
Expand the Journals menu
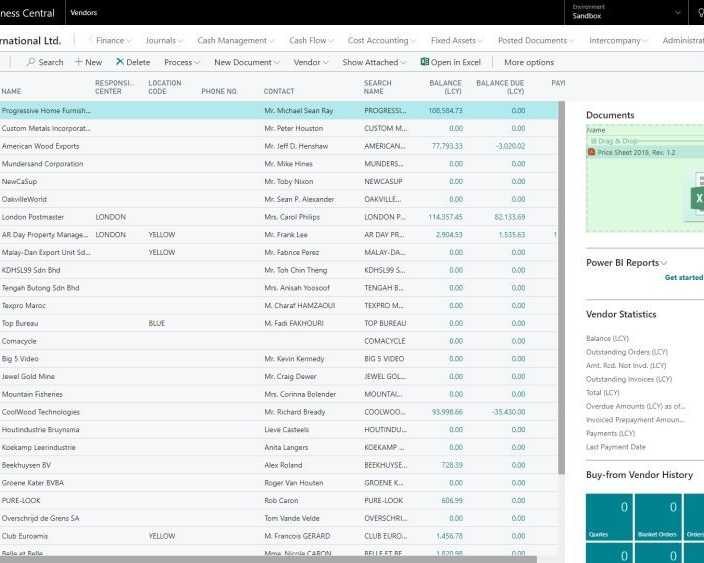coord(164,40)
